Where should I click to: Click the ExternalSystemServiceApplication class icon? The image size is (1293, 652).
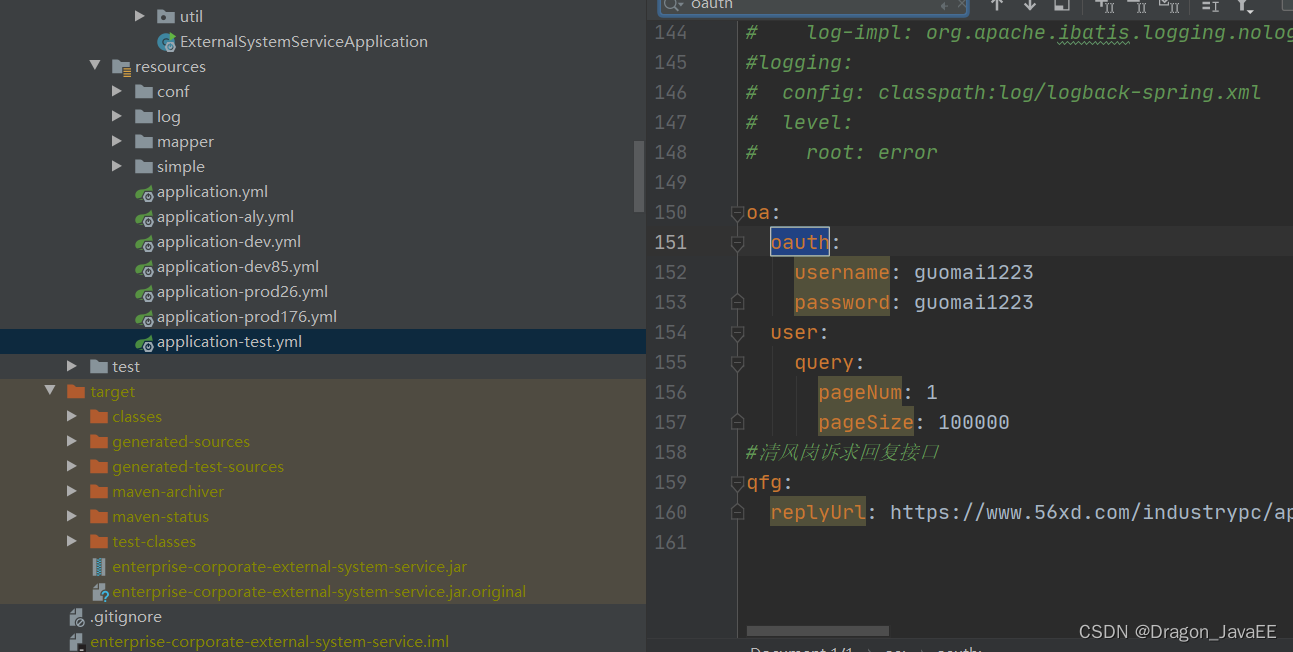point(166,41)
